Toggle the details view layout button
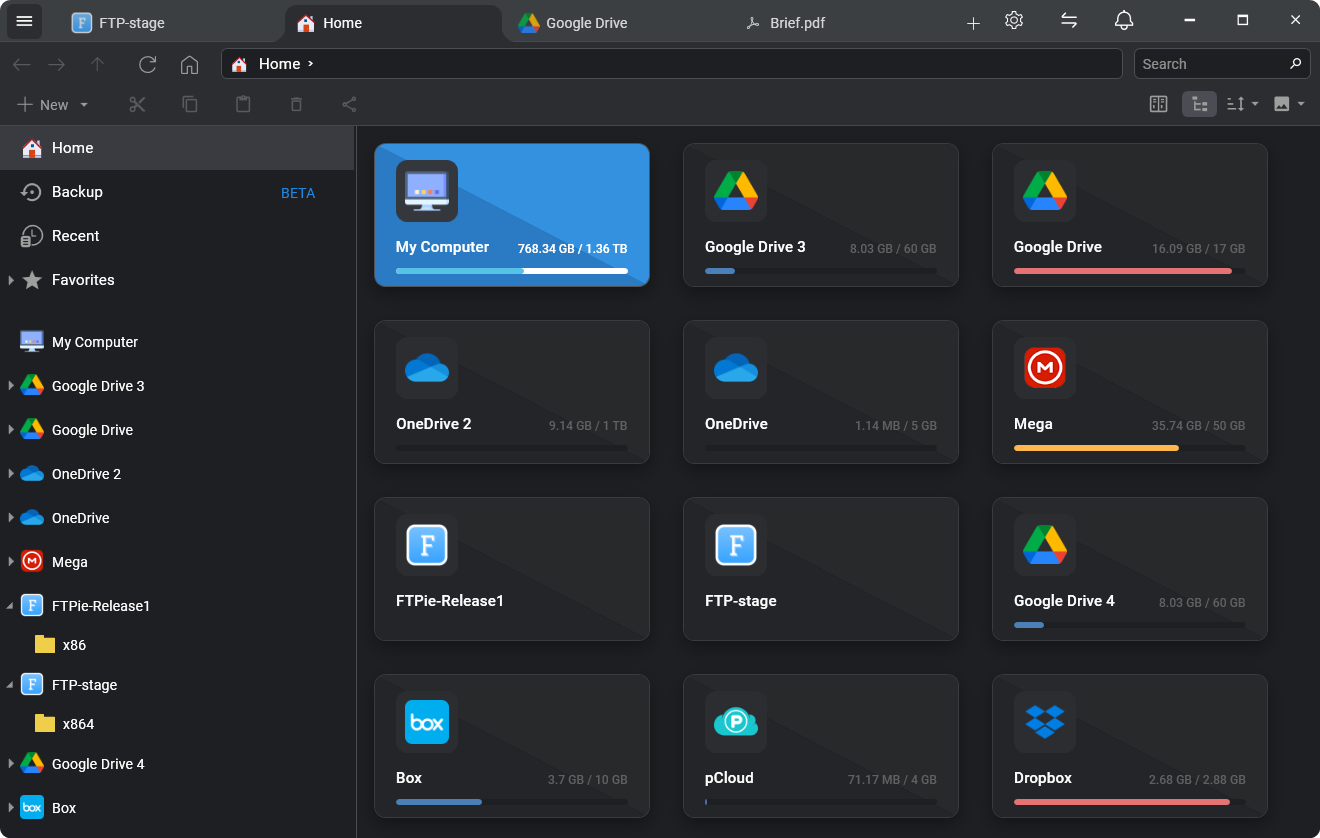This screenshot has width=1320, height=838. pos(1199,103)
